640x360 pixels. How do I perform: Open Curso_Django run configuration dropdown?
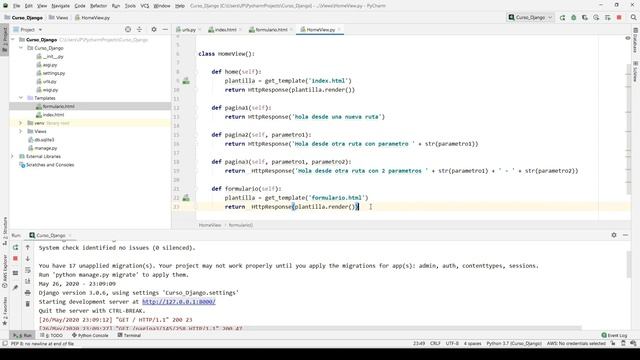[530, 18]
